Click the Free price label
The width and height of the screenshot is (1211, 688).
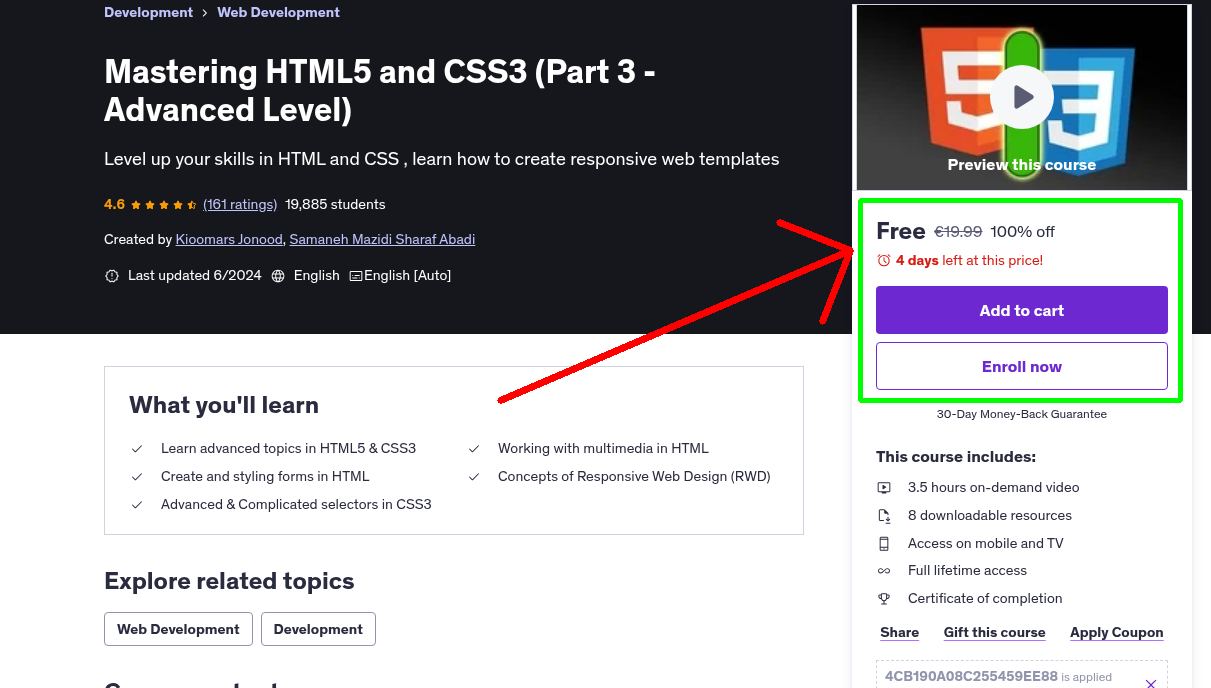click(901, 231)
